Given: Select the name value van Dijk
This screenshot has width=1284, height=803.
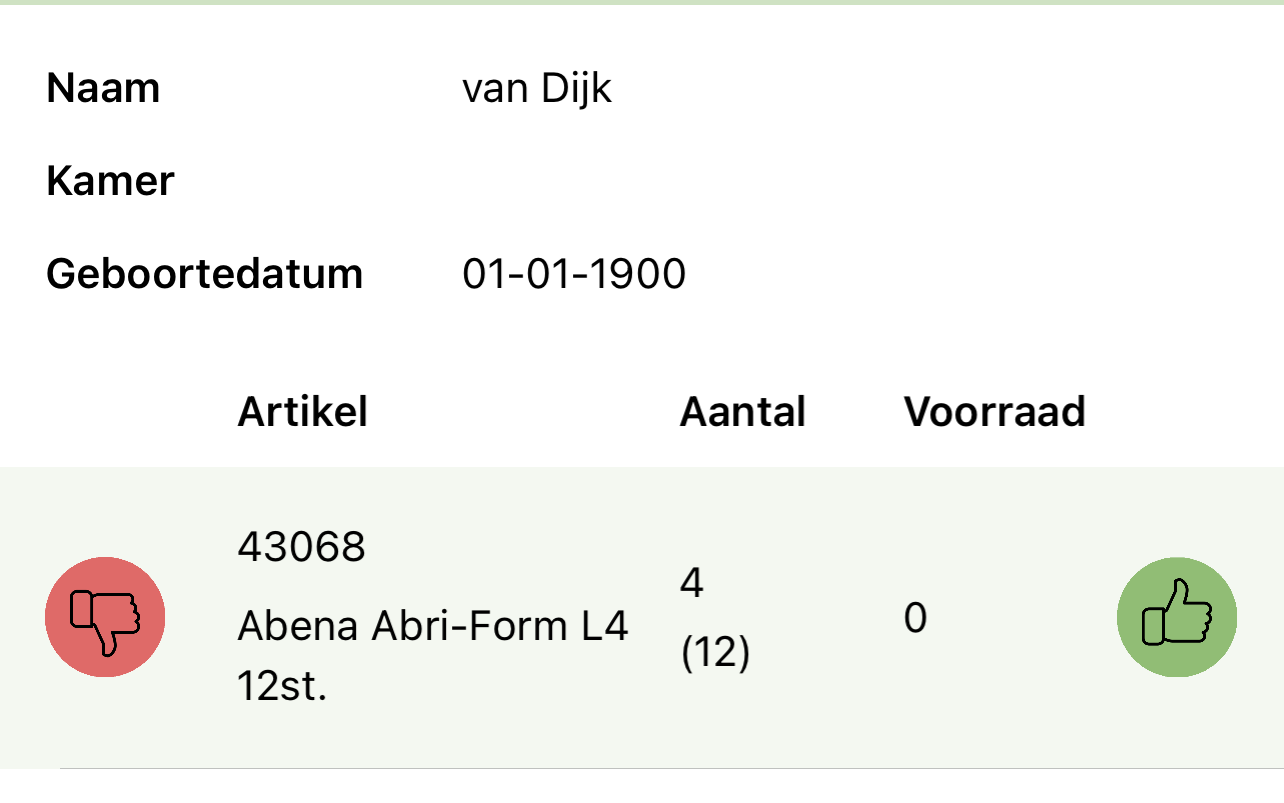Looking at the screenshot, I should pos(537,89).
